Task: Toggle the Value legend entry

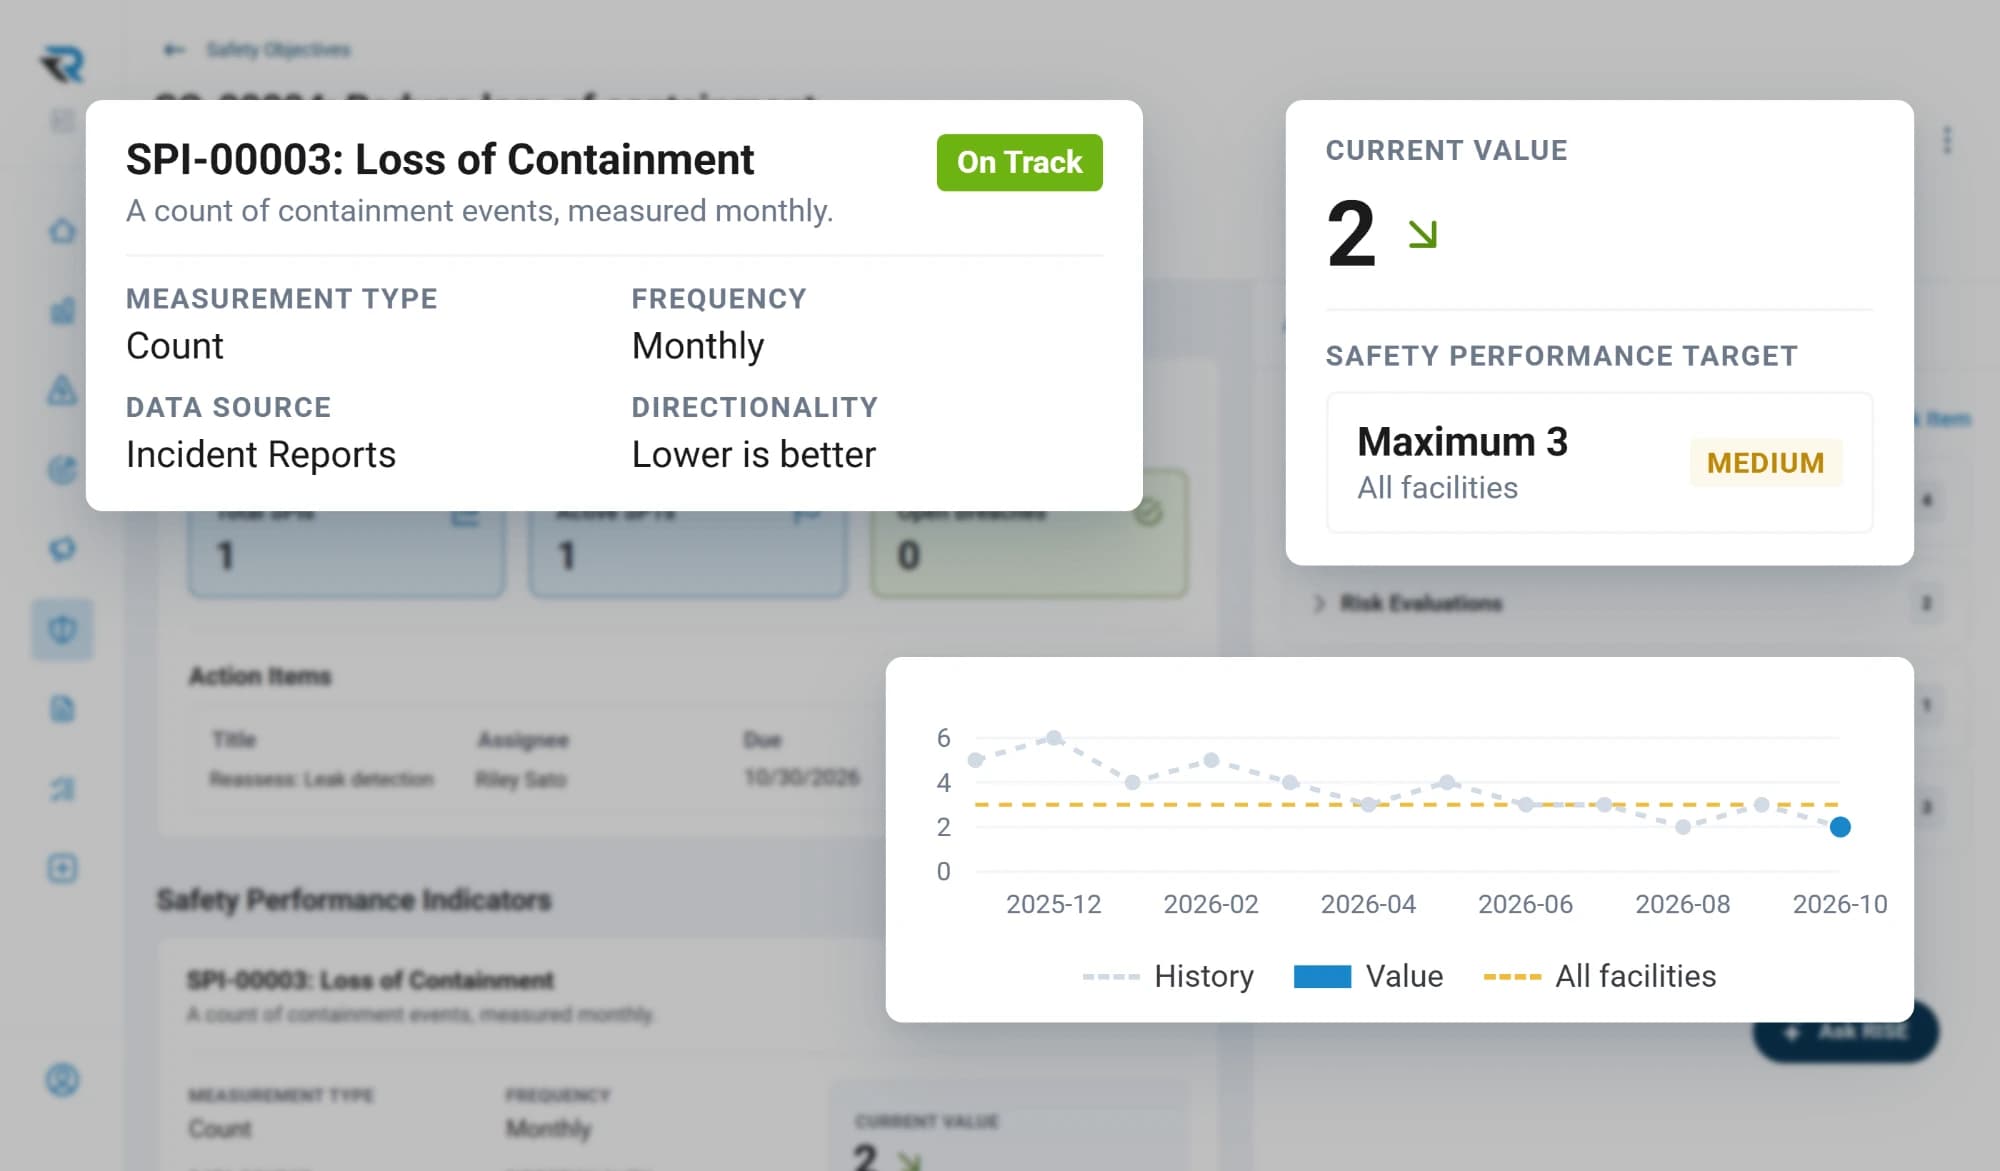Action: click(x=1368, y=976)
